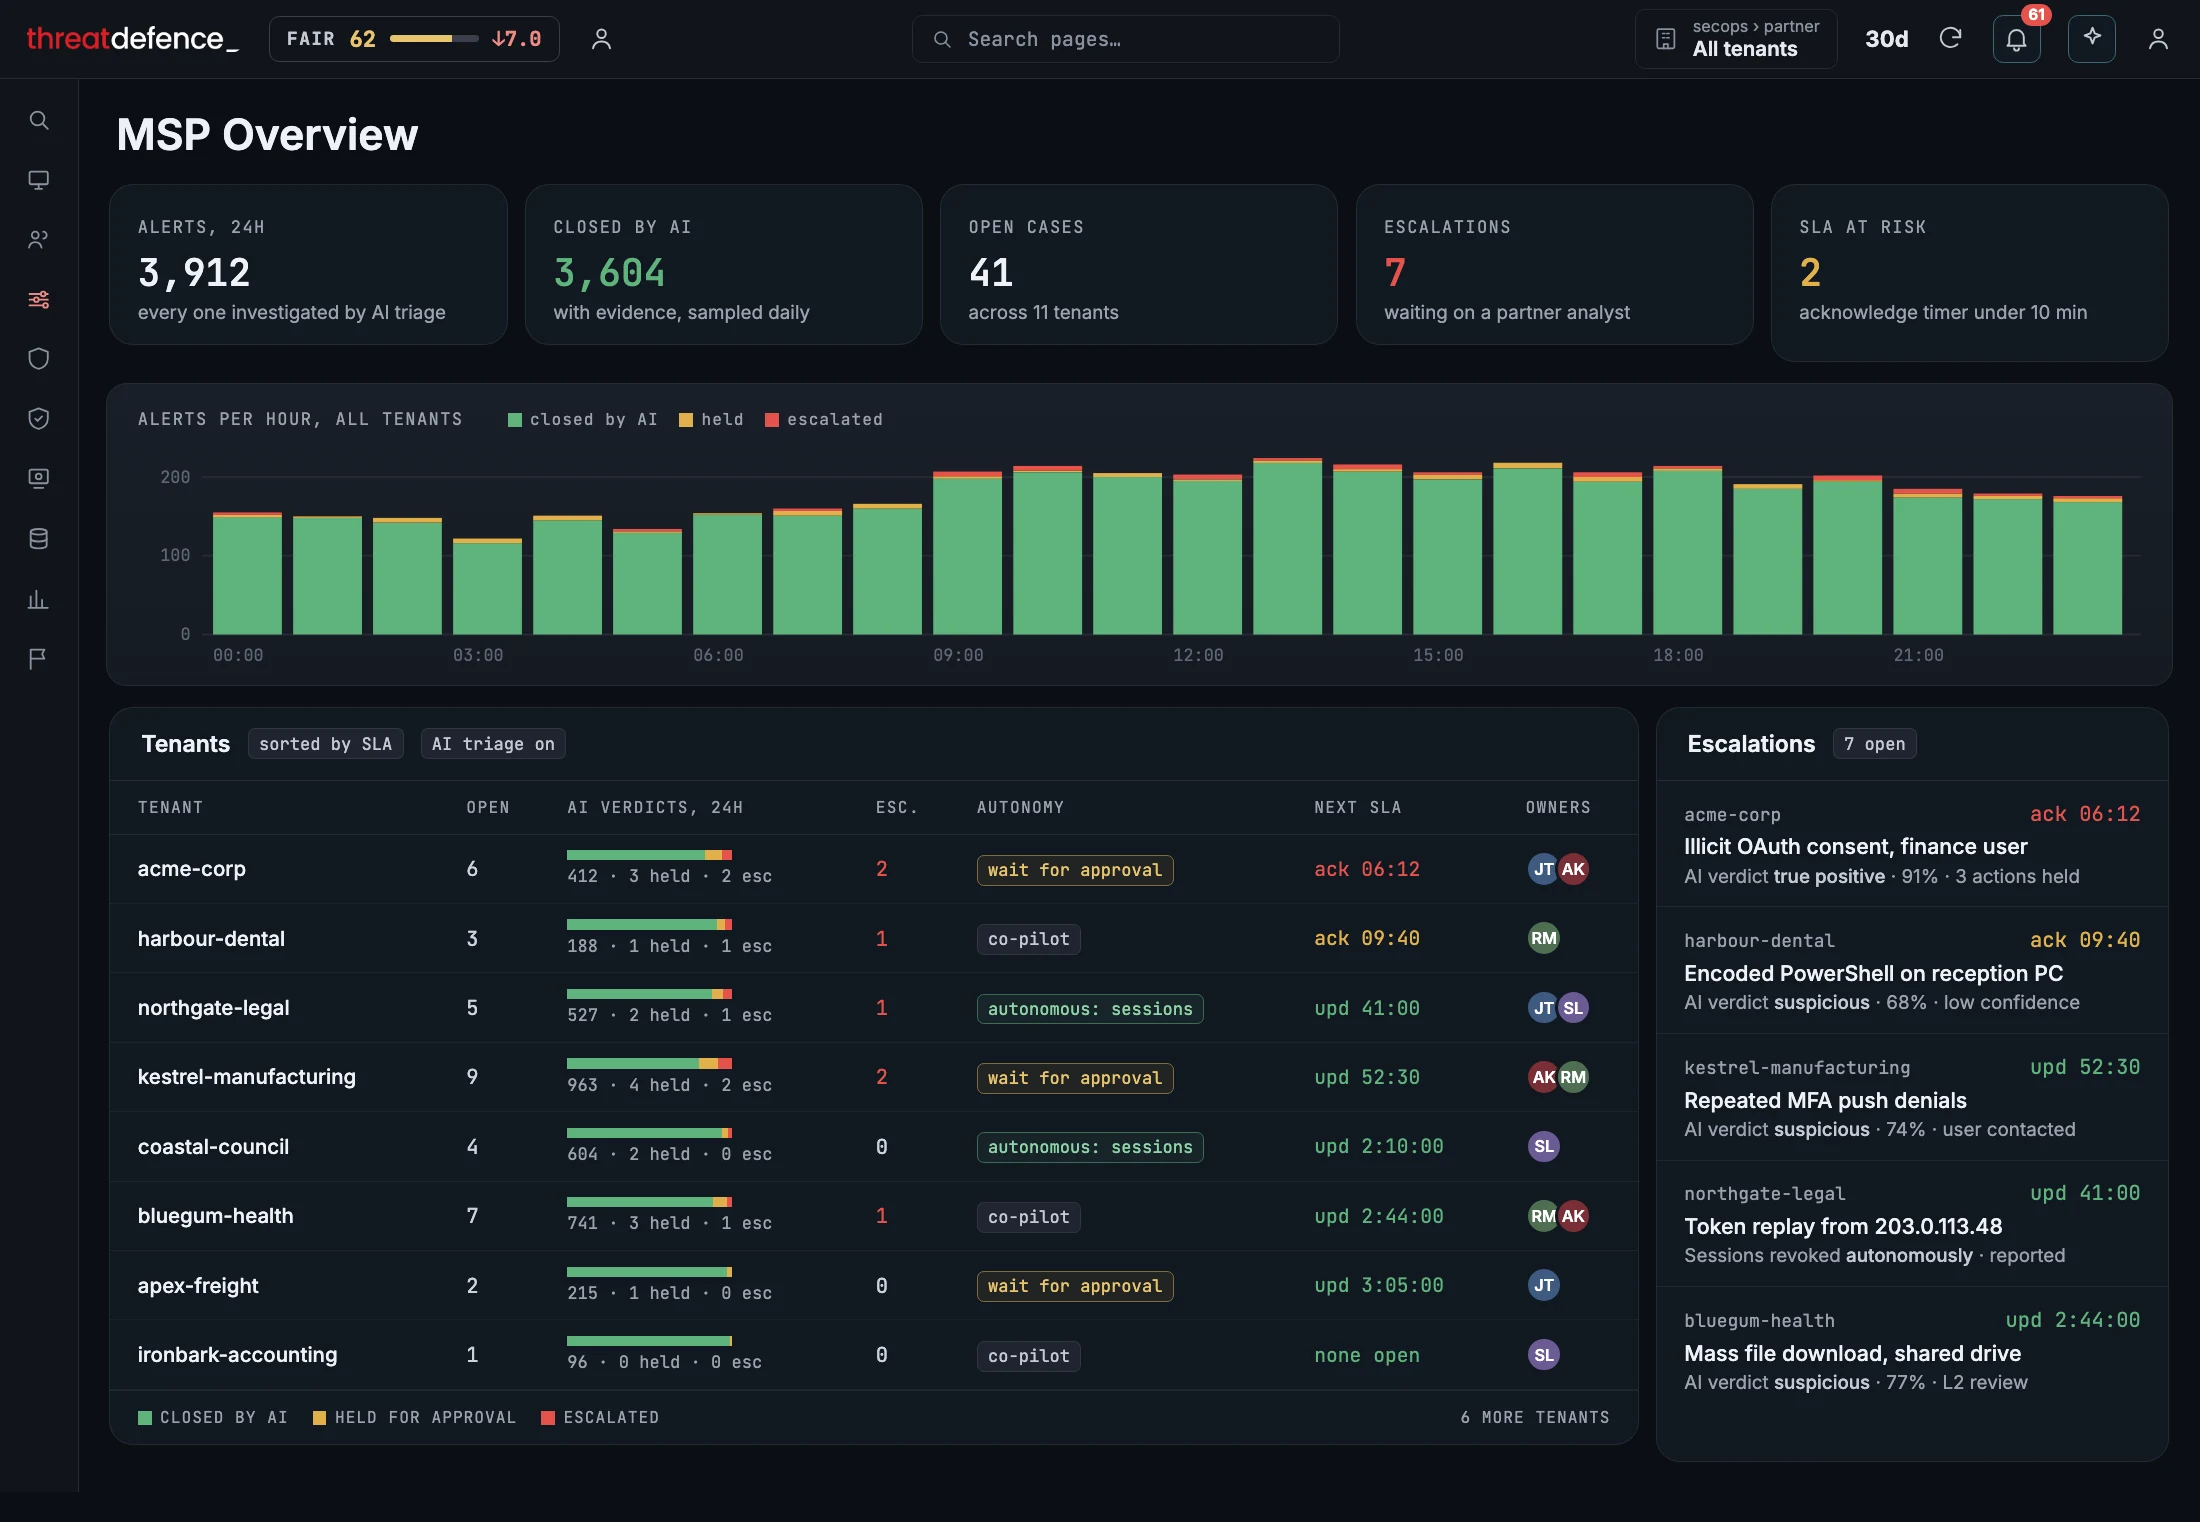Open Mass file download escalation

(x=1912, y=1351)
